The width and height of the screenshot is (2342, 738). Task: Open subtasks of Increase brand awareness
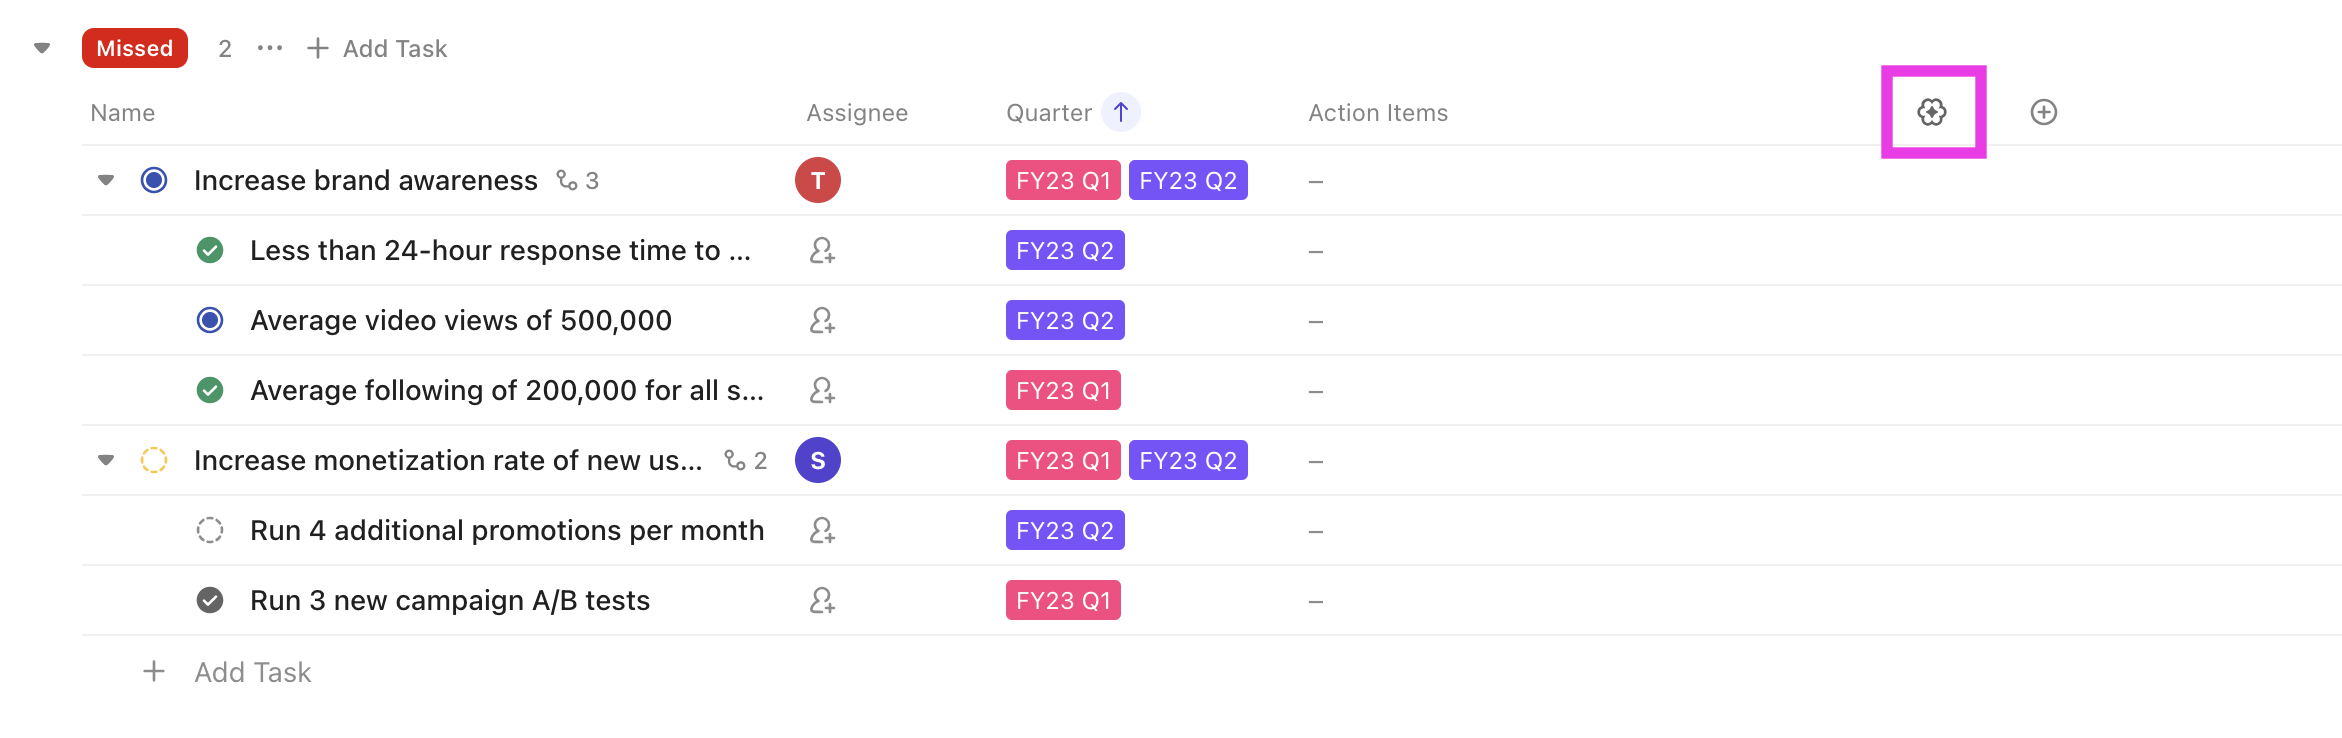click(x=578, y=181)
